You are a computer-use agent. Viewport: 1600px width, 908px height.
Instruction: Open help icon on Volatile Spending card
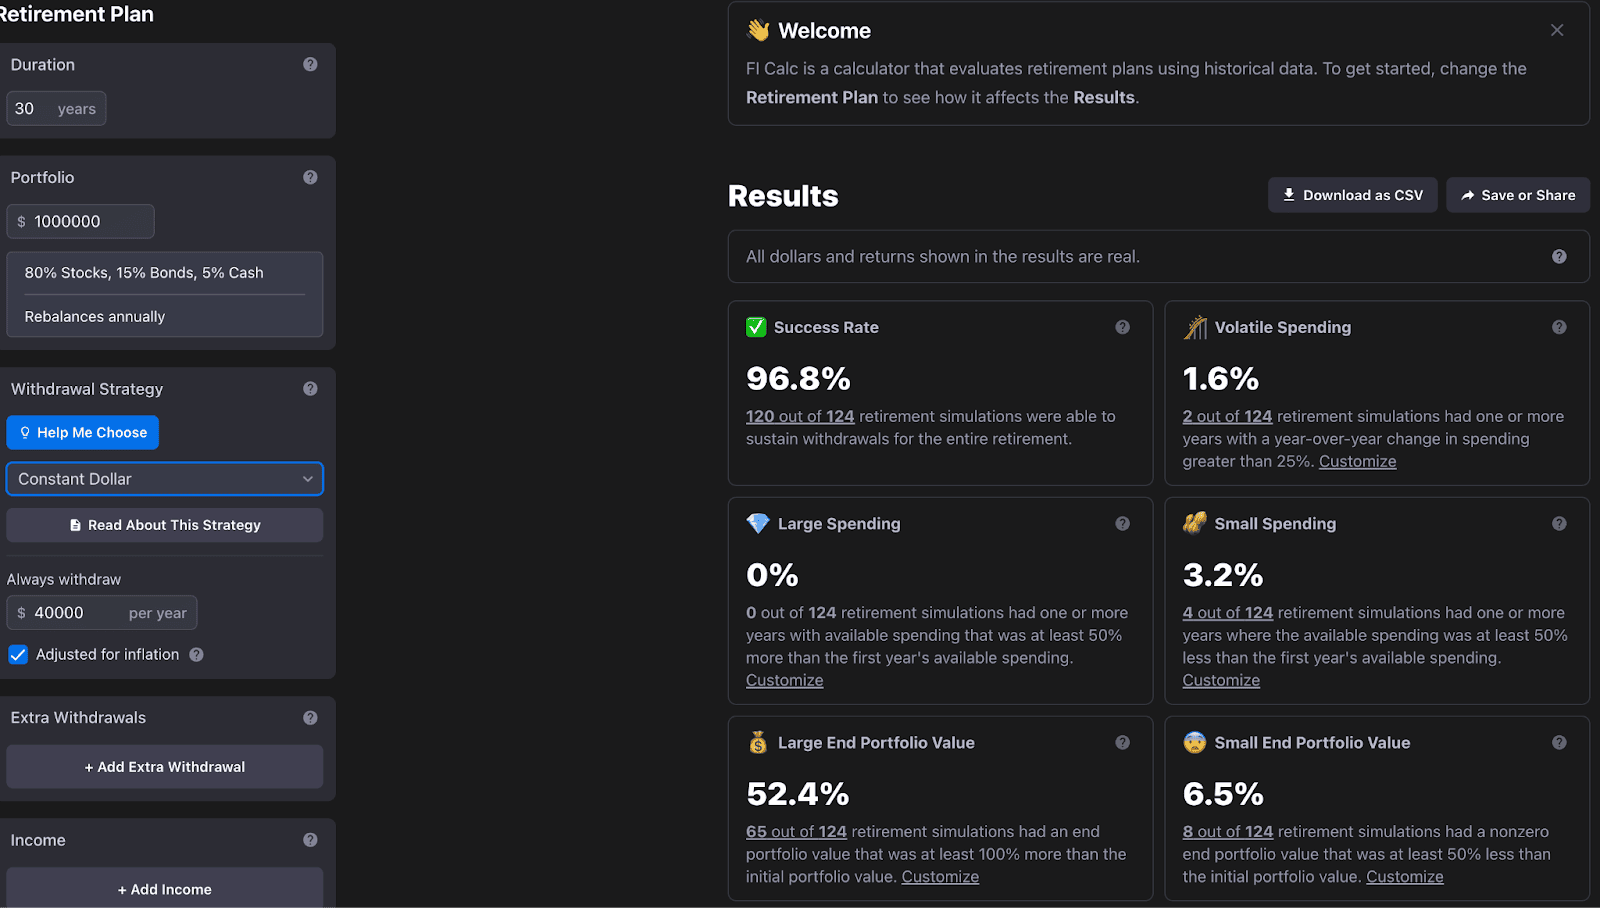1559,327
